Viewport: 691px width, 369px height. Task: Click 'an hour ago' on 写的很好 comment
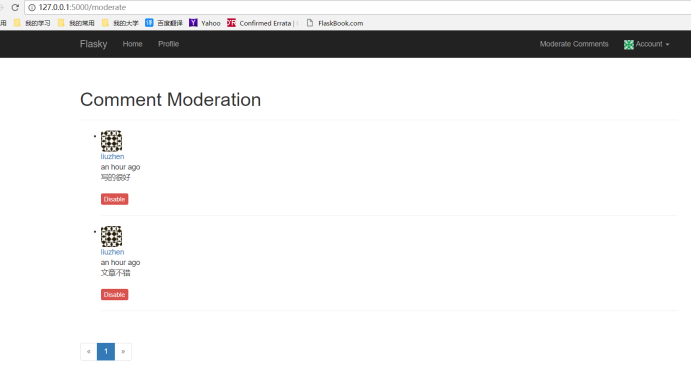[120, 167]
